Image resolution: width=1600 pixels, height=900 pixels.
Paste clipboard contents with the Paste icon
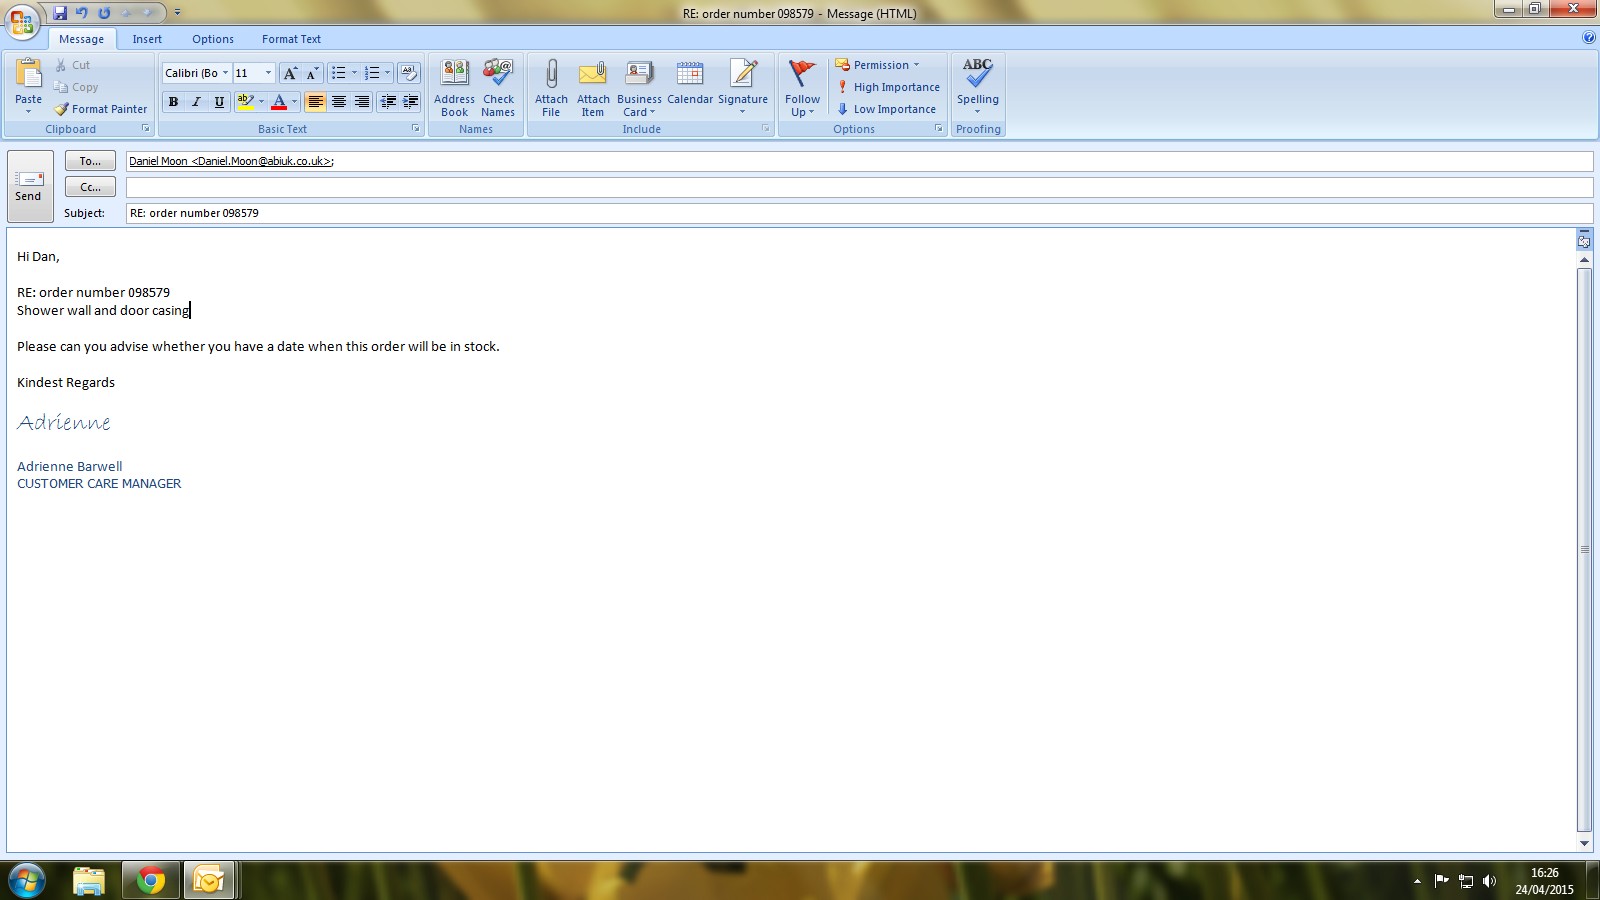click(28, 75)
